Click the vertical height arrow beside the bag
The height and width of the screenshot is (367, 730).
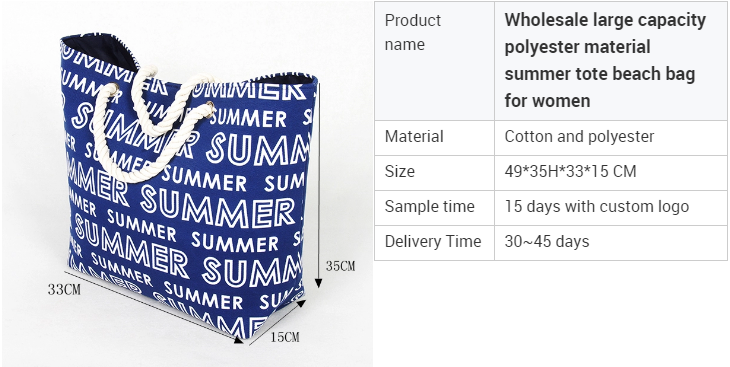pos(318,185)
